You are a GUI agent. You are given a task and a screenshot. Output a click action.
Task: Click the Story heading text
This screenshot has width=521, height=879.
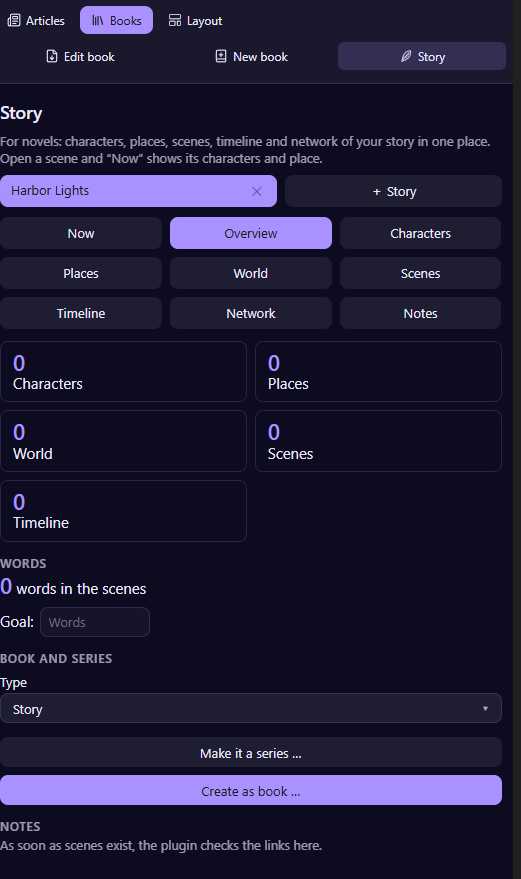pos(21,113)
